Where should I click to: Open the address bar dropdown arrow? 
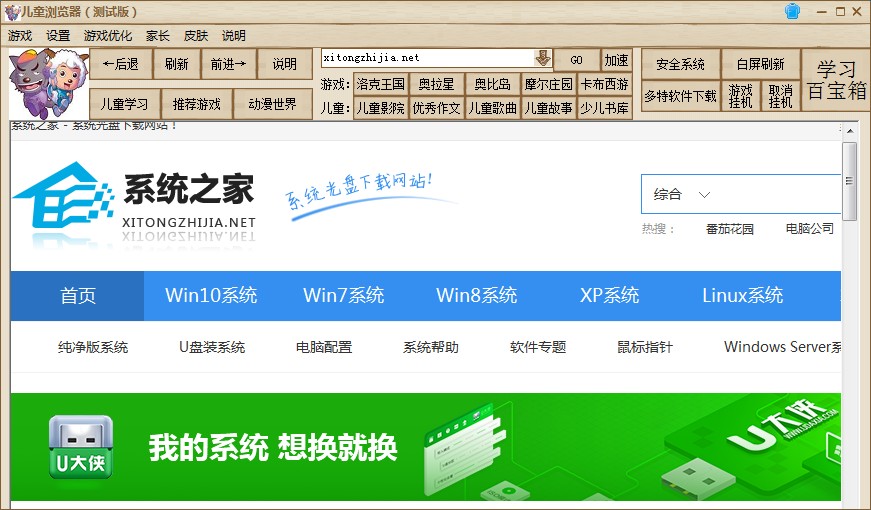click(543, 58)
